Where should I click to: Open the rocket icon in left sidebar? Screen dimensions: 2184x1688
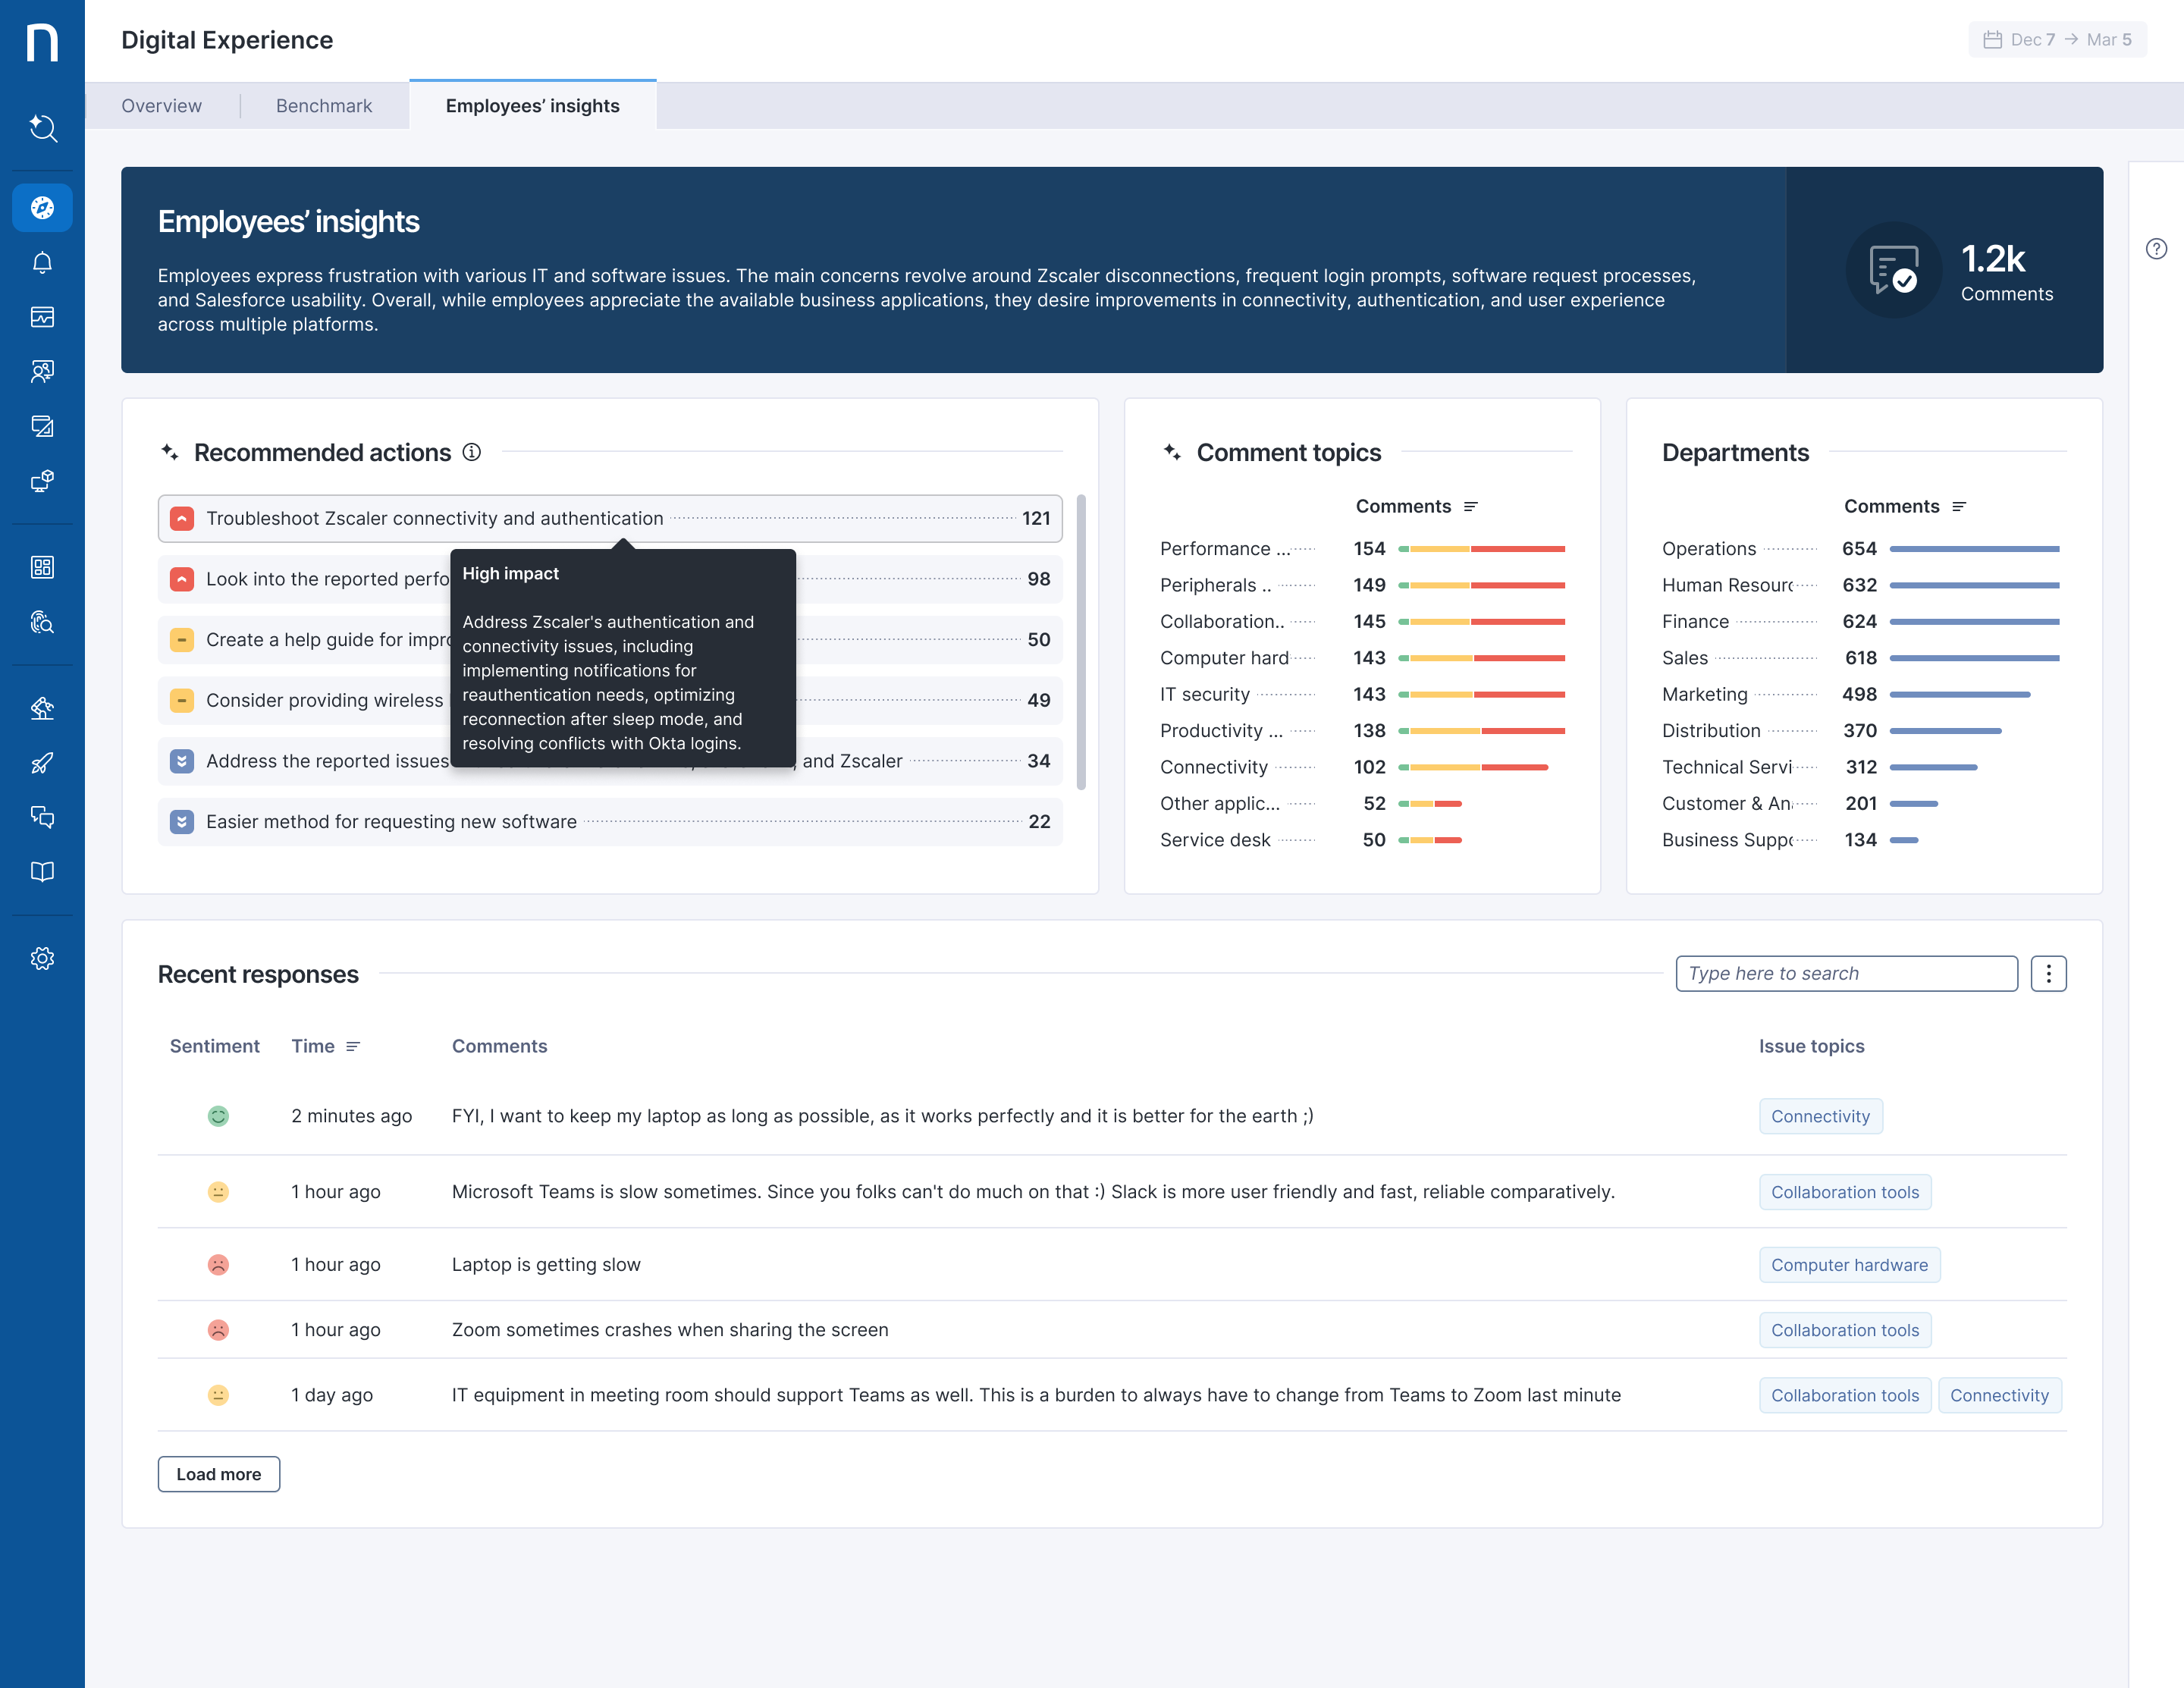click(42, 763)
